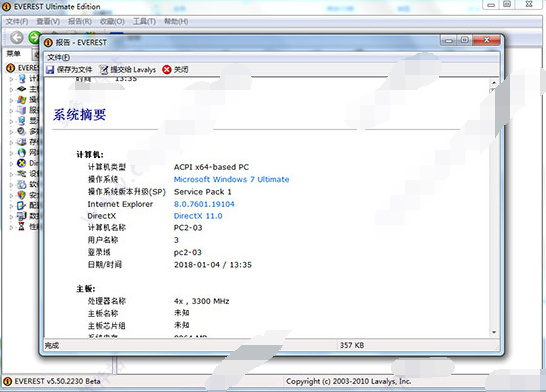Viewport: 546px width, 392px height.
Task: Select the Devices card icon in tree
Action: click(22, 173)
